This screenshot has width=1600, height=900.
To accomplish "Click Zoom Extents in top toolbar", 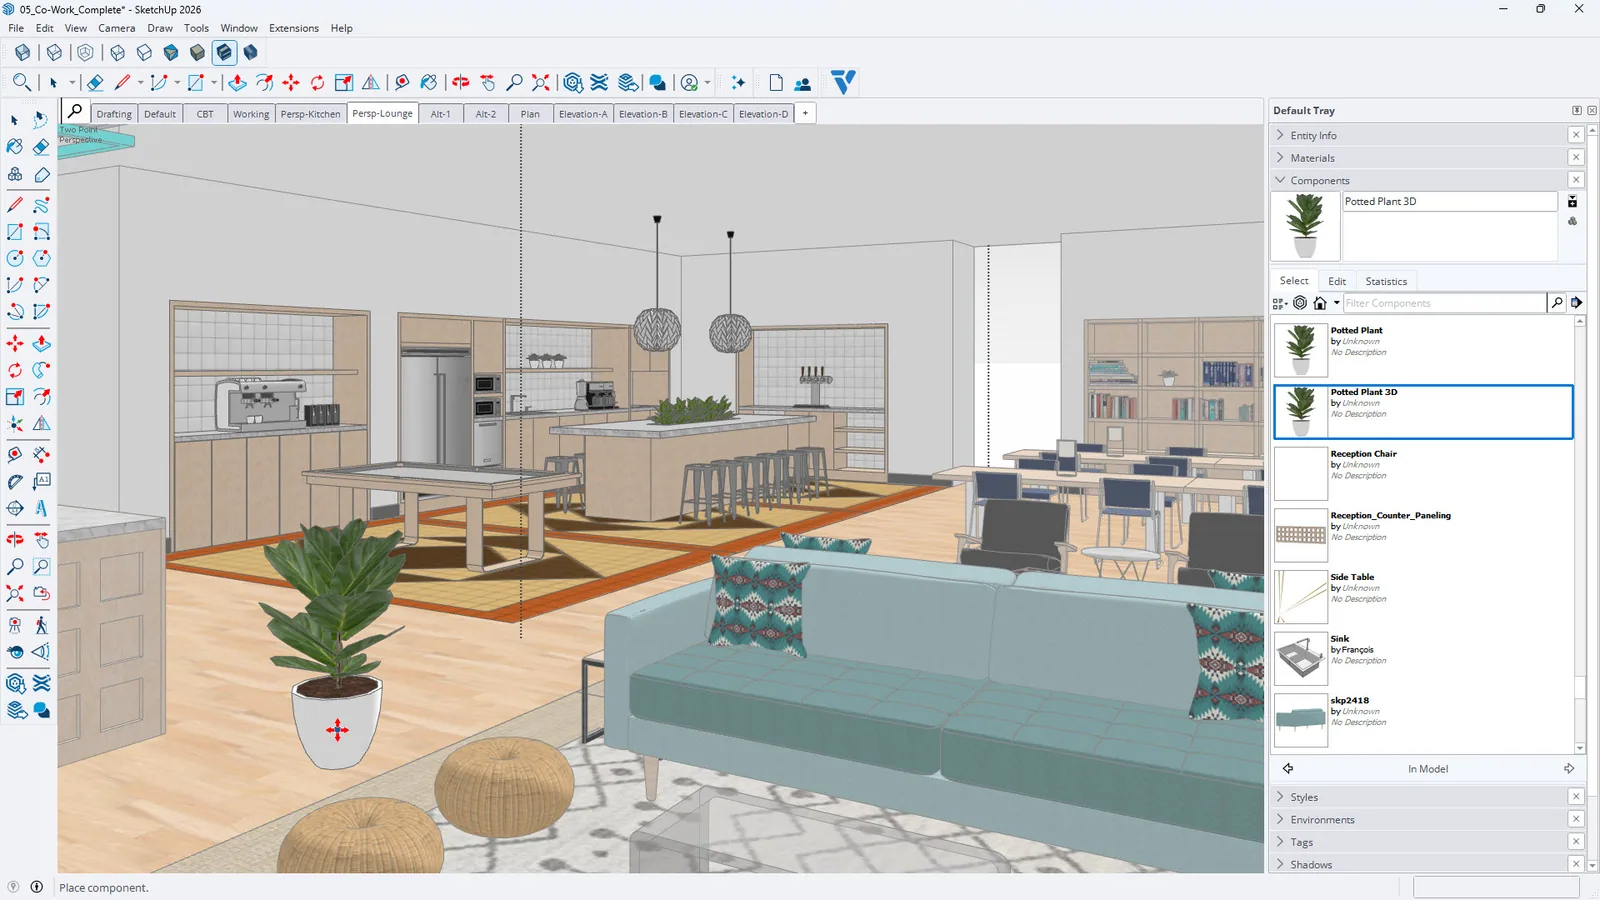I will tap(541, 83).
